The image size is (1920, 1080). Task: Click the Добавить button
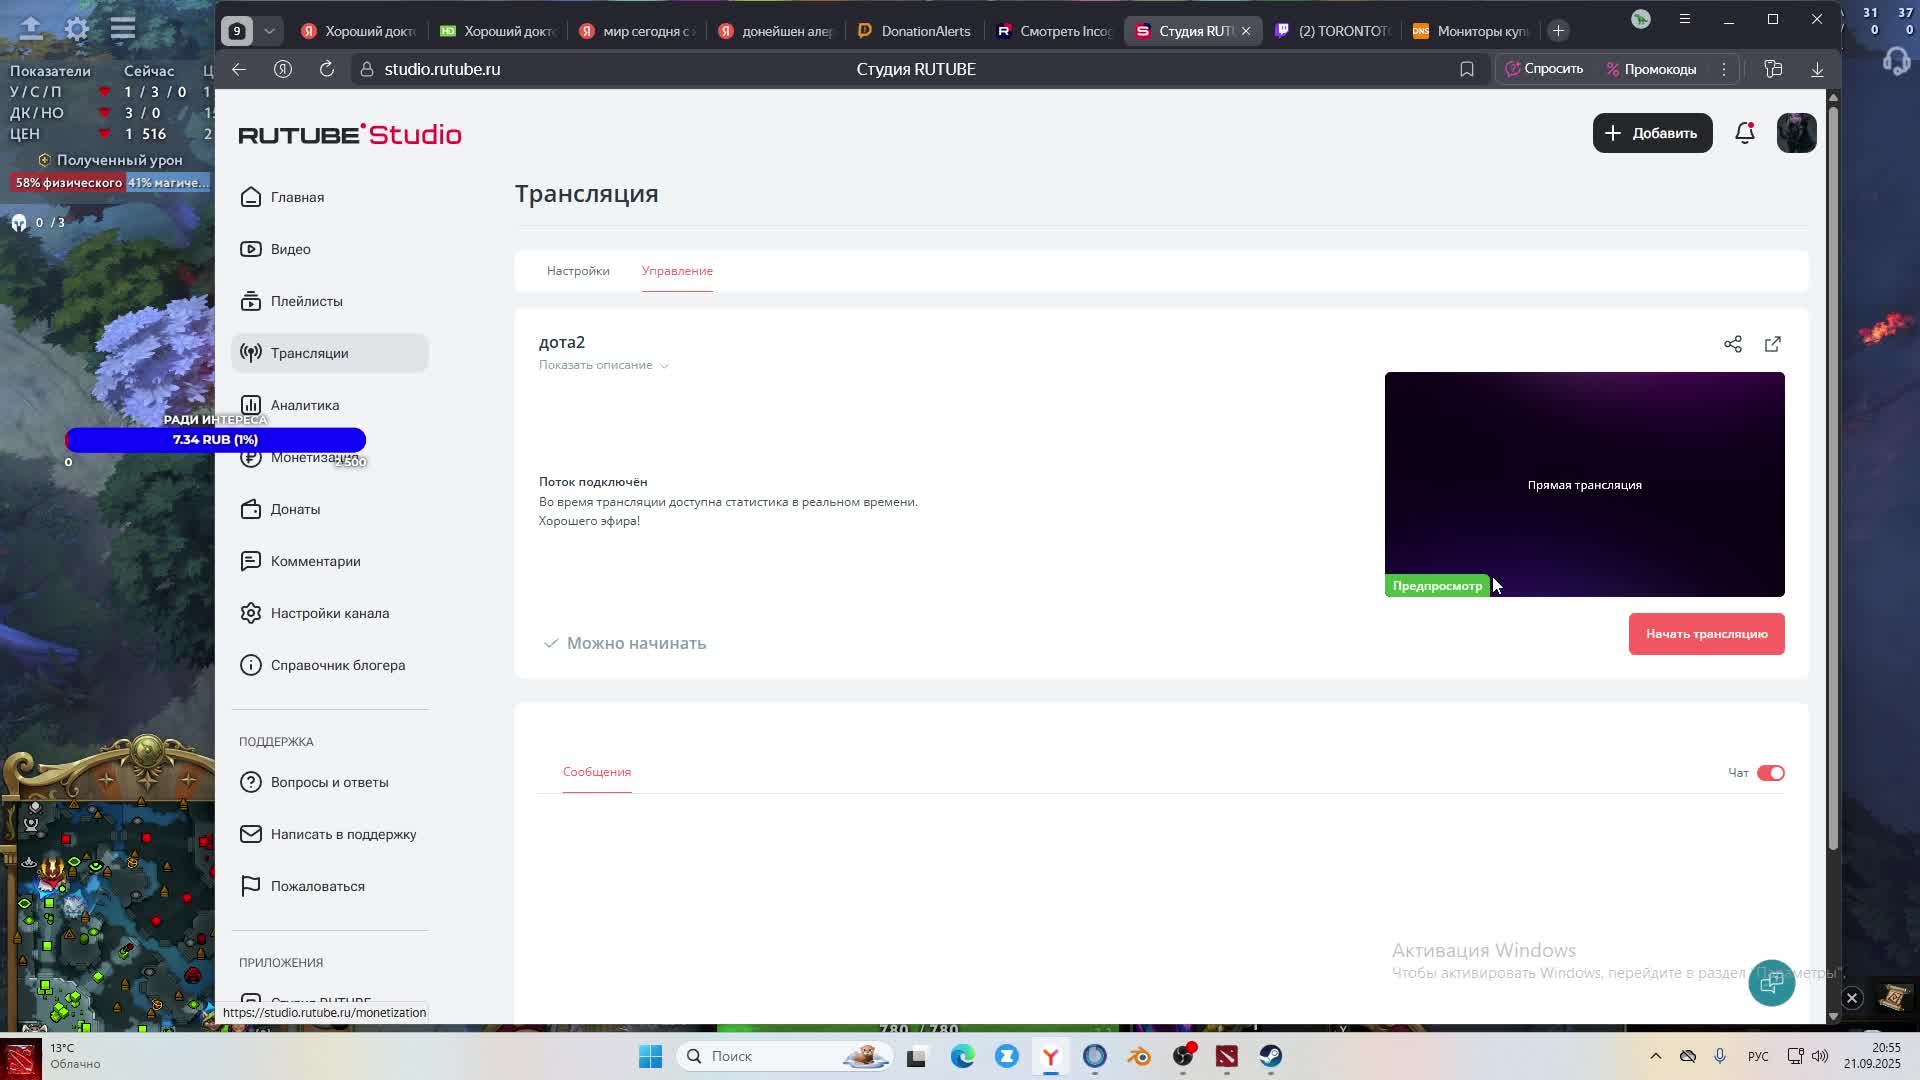1652,133
